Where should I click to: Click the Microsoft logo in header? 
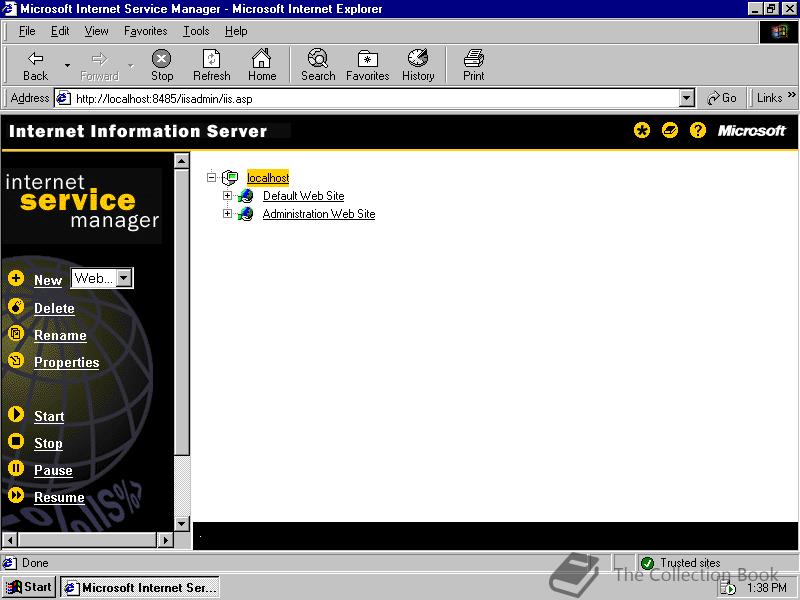752,131
